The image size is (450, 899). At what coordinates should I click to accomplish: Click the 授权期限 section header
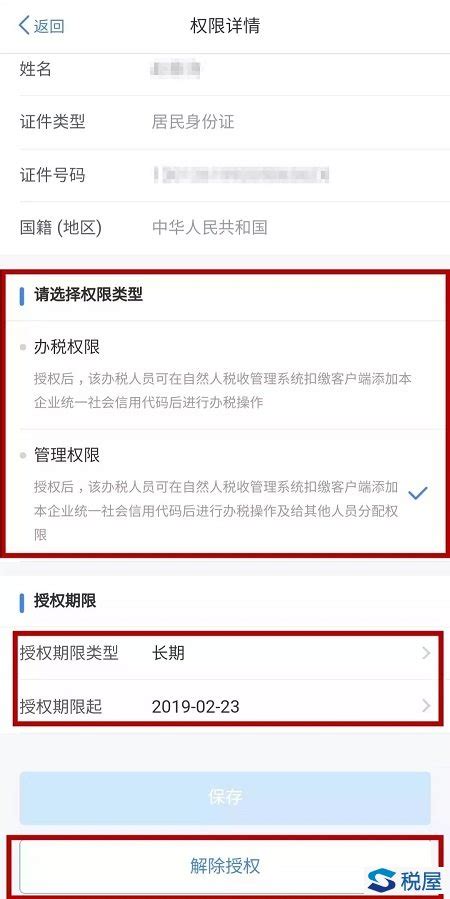pyautogui.click(x=65, y=601)
